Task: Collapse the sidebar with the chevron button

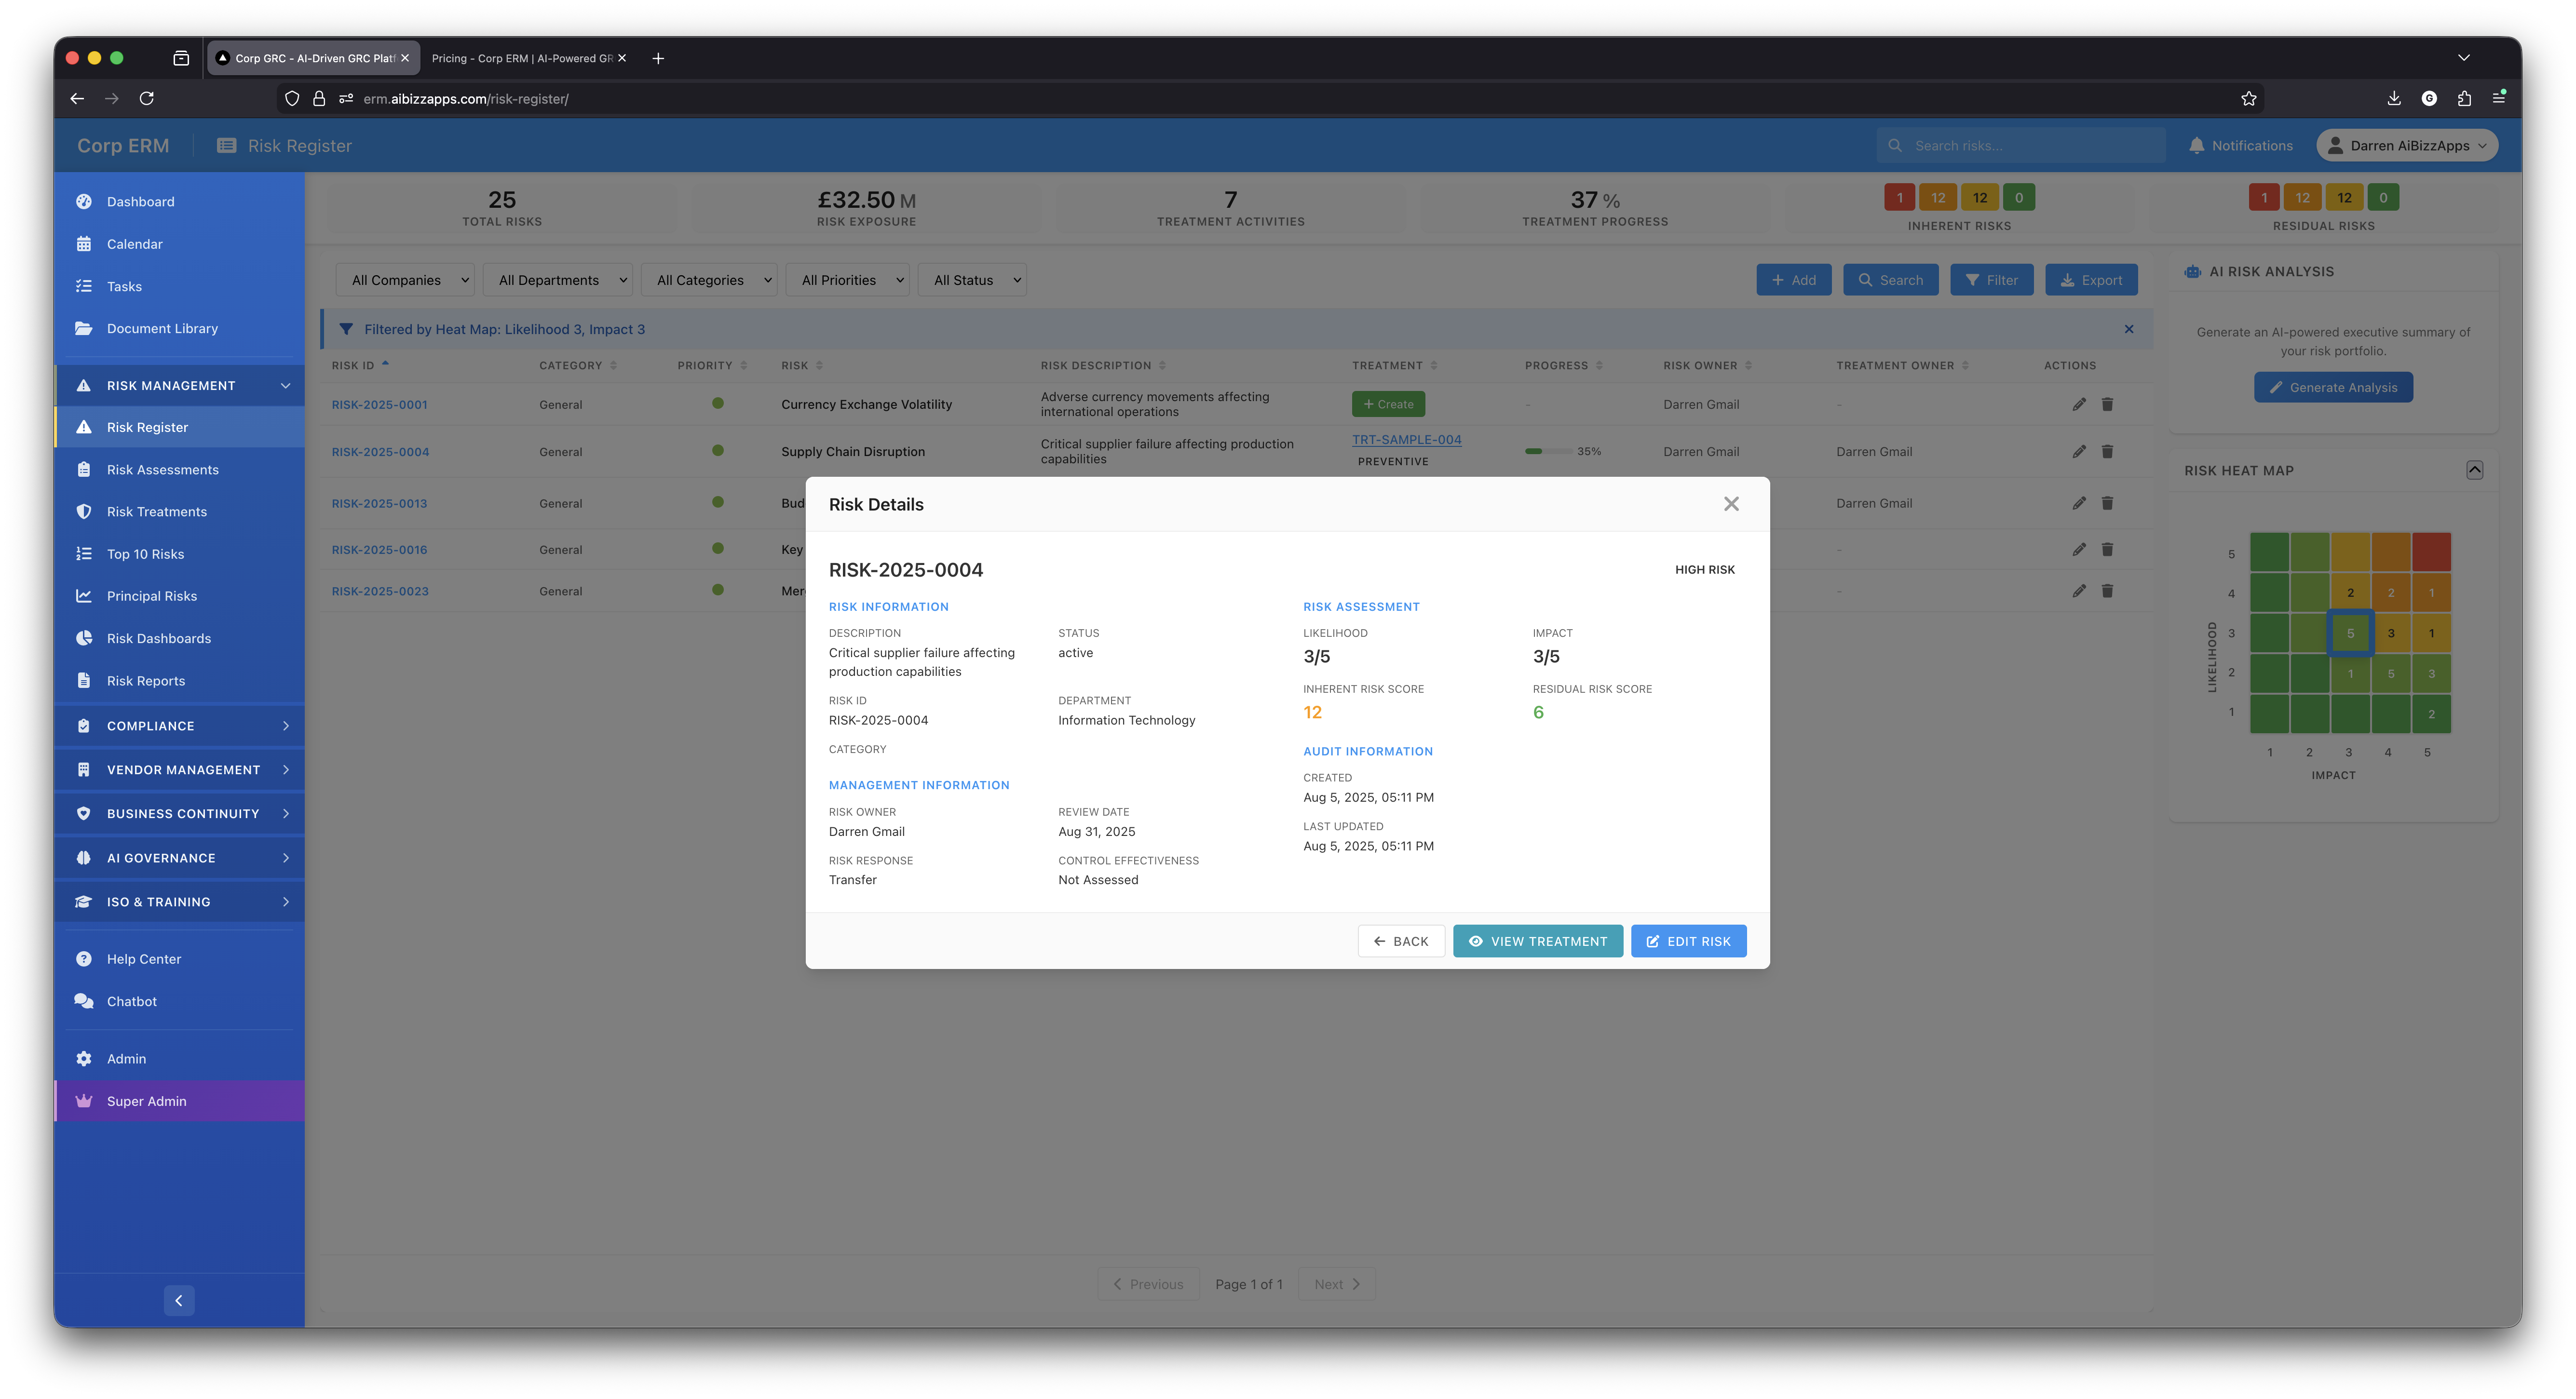Action: tap(179, 1300)
